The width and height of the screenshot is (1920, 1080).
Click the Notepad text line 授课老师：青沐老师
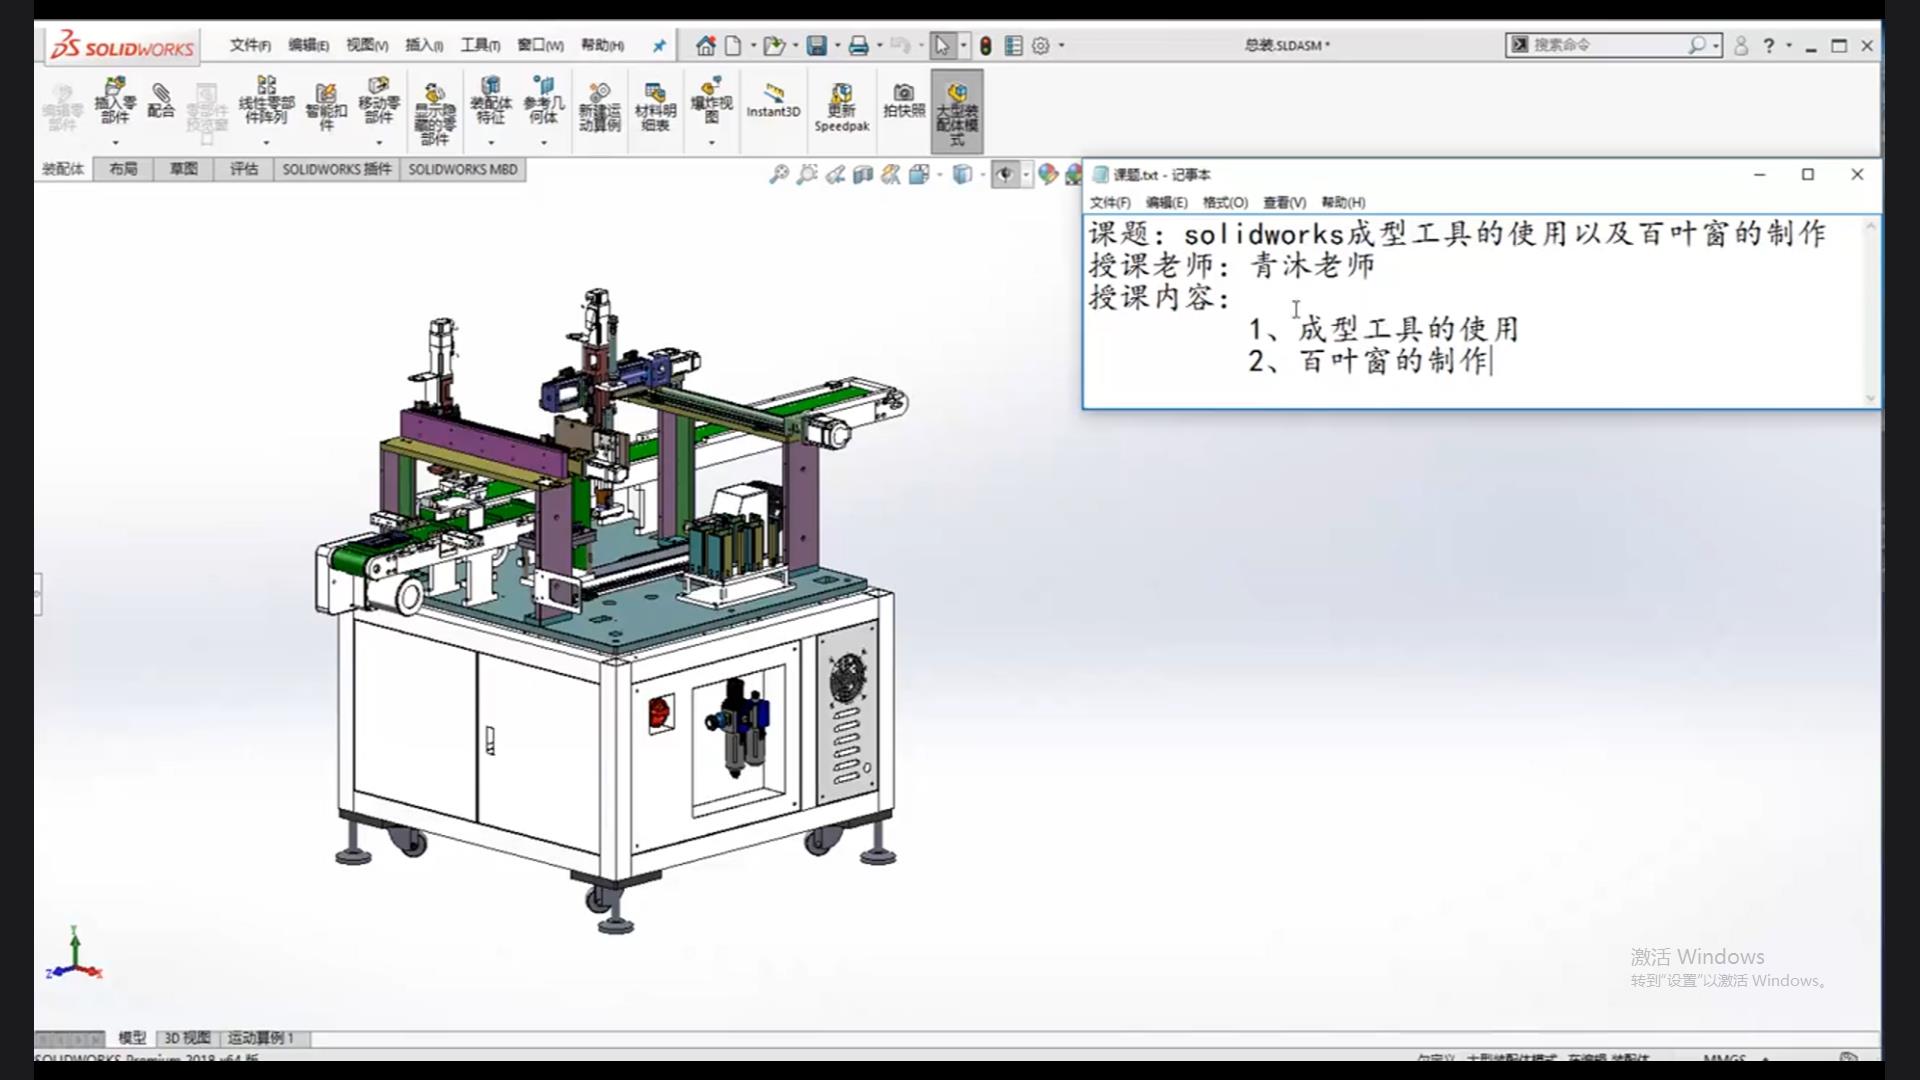point(1232,265)
